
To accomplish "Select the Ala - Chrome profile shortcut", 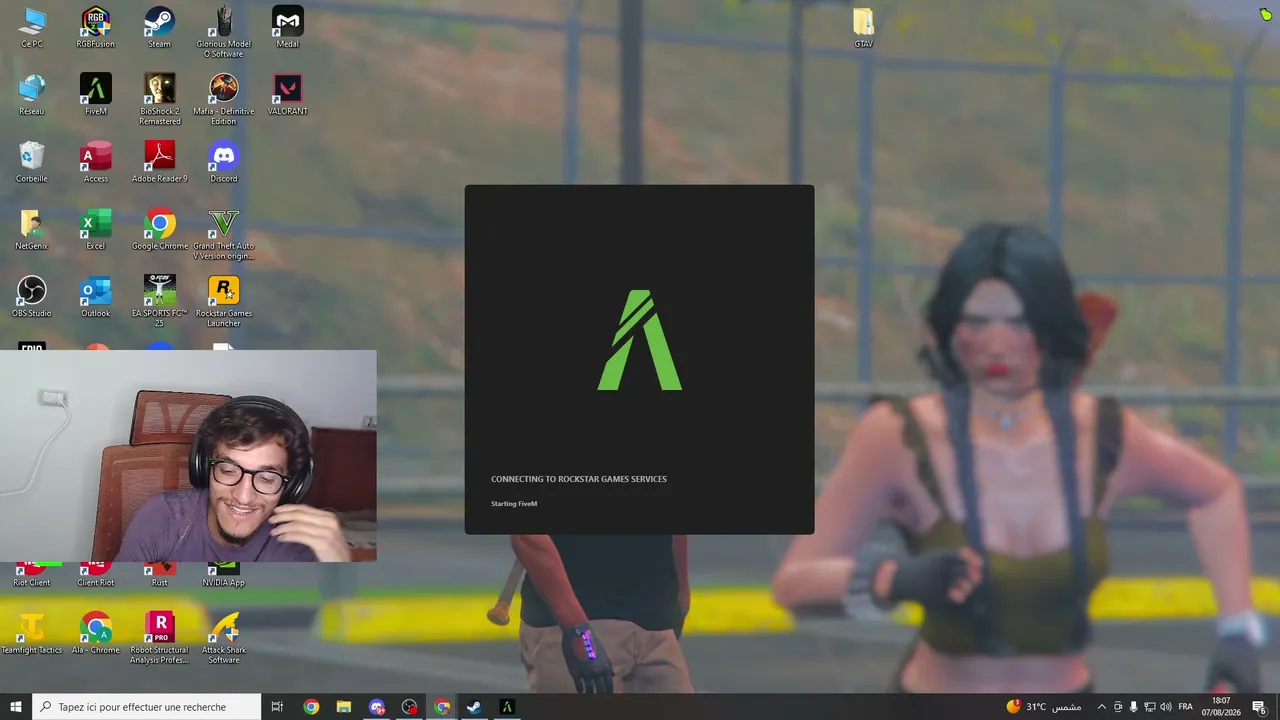I will click(x=96, y=634).
